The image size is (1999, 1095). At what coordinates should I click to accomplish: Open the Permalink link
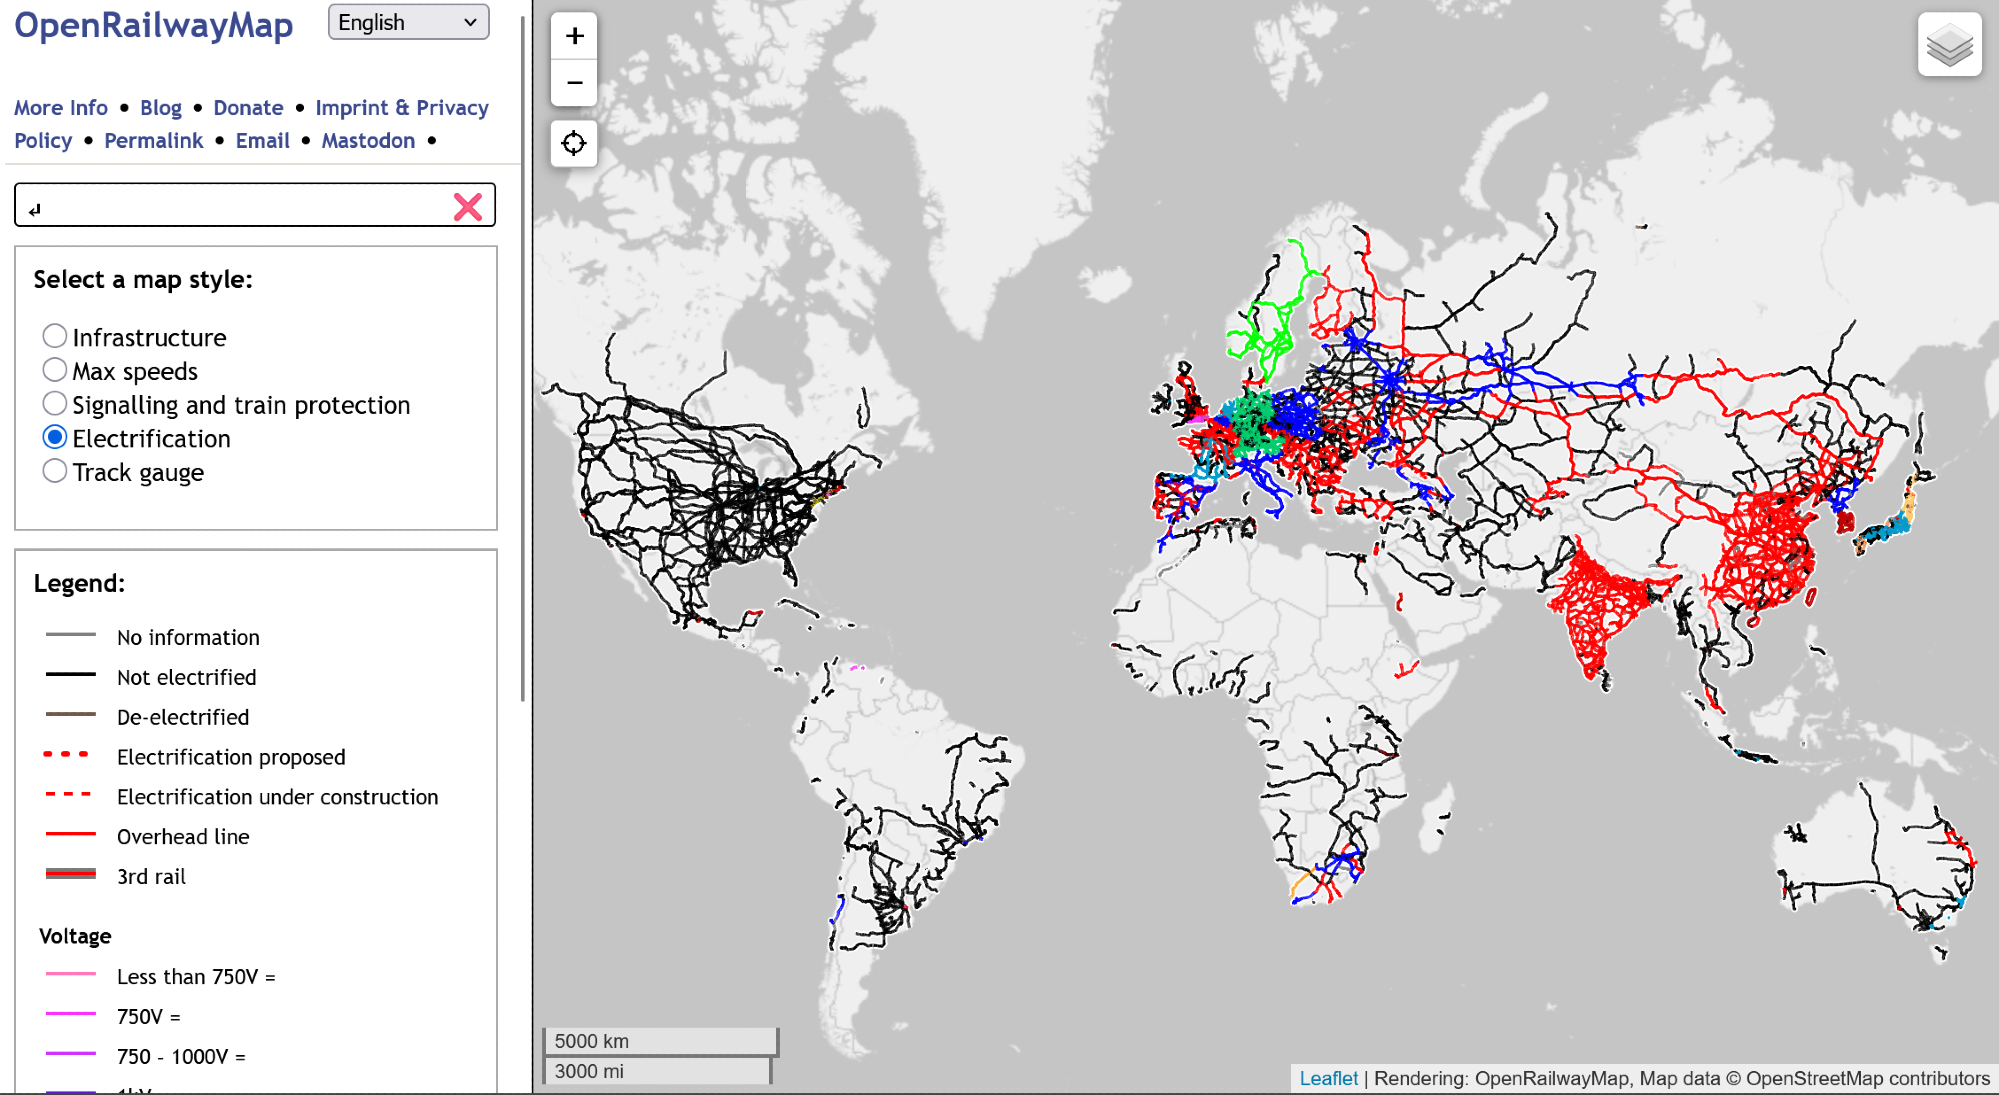pos(153,141)
